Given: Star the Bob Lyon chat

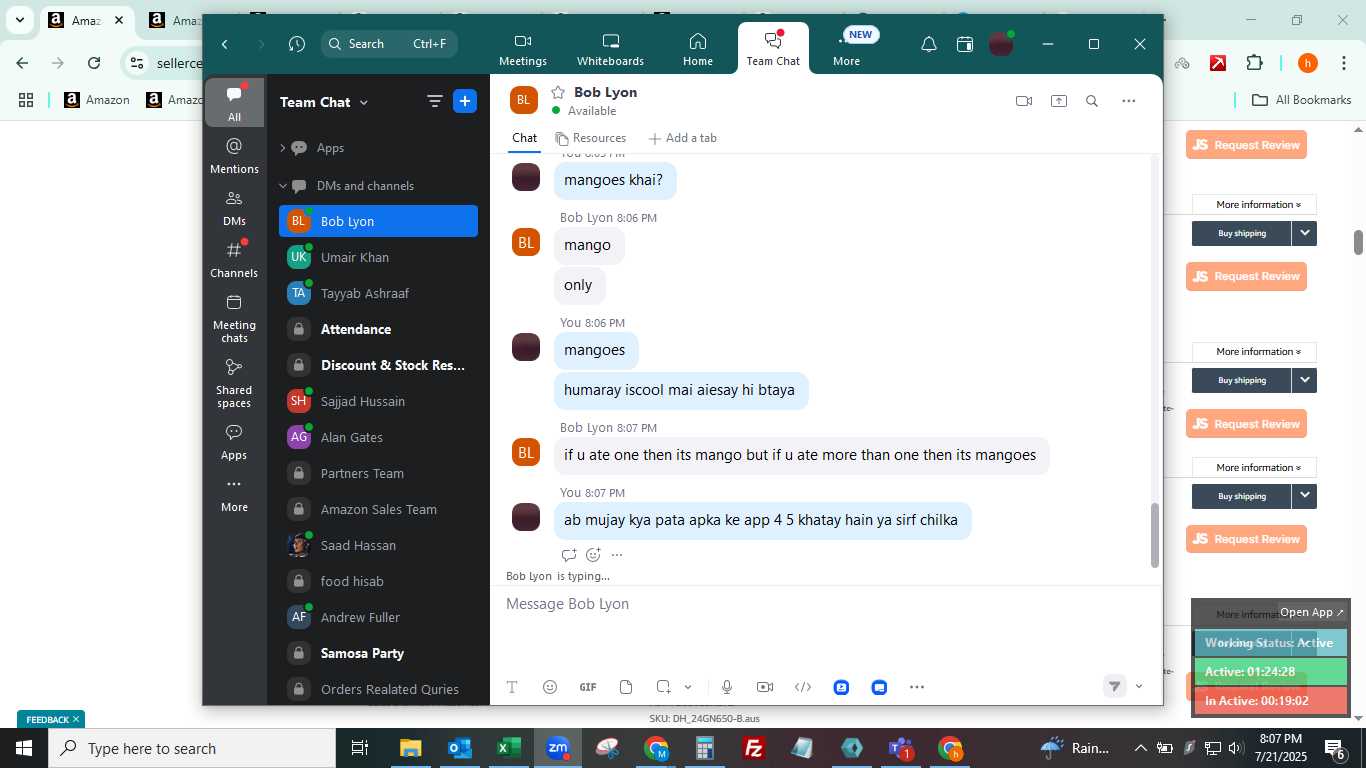Looking at the screenshot, I should tap(558, 92).
